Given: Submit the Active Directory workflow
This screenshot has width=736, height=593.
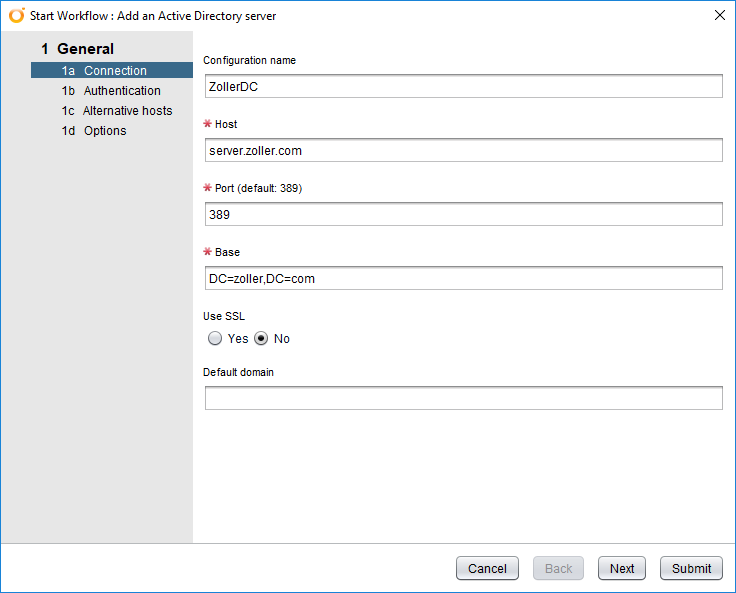Looking at the screenshot, I should coord(691,568).
